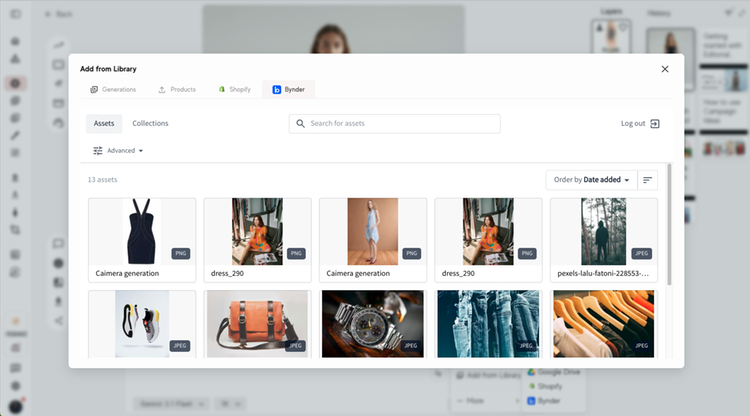The image size is (750, 416).
Task: Click the Products upload icon
Action: click(x=162, y=89)
